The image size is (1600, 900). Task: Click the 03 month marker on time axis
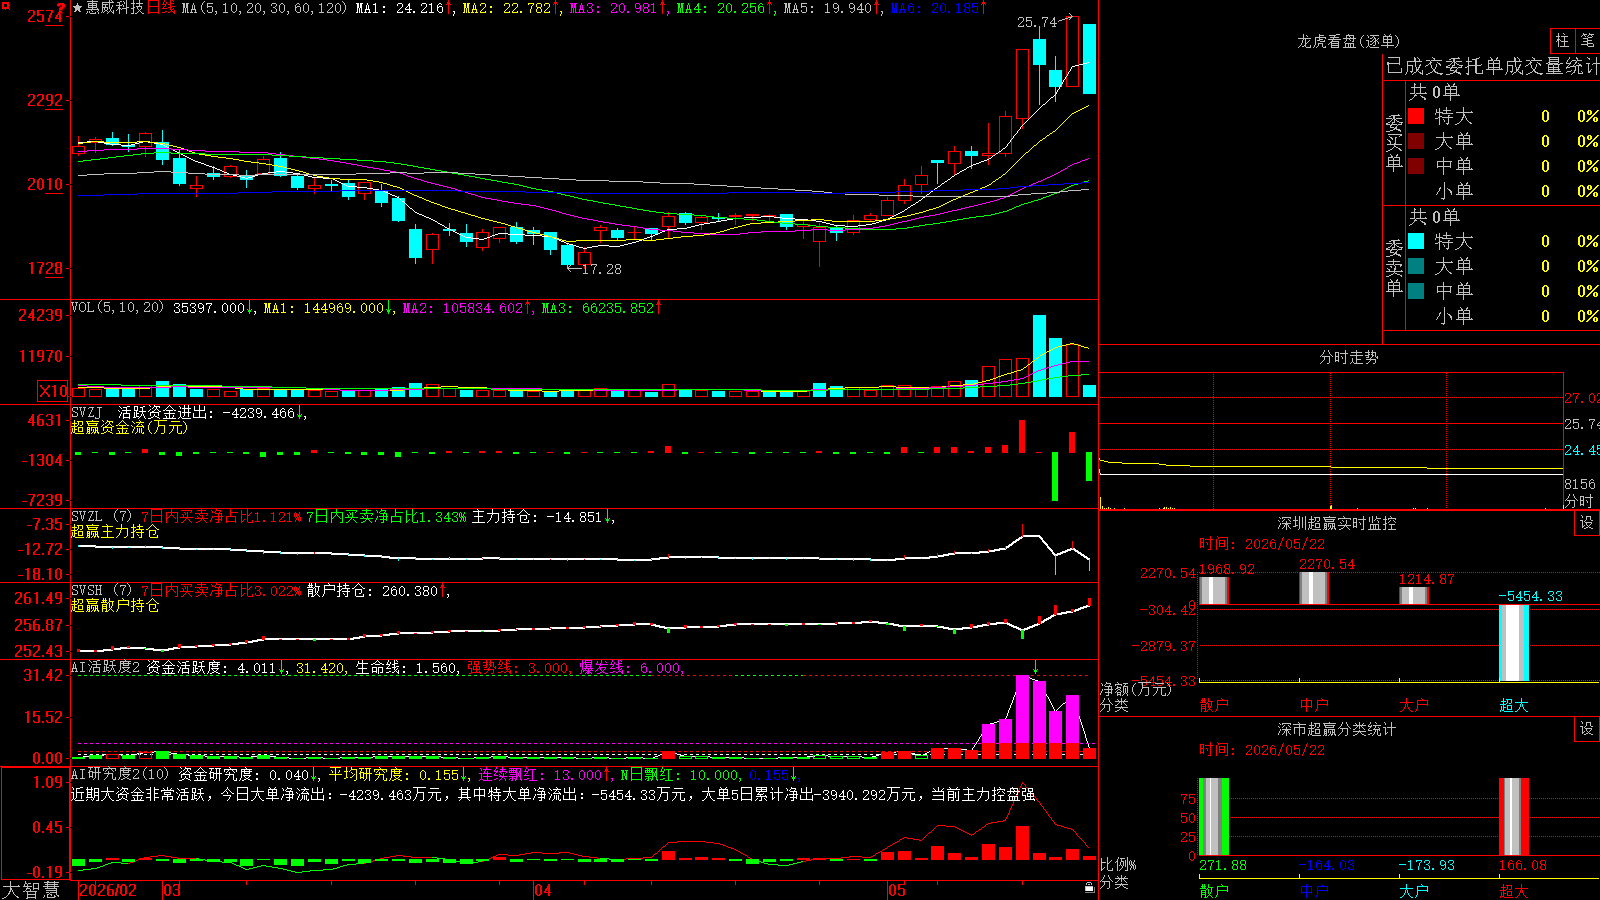(x=172, y=890)
